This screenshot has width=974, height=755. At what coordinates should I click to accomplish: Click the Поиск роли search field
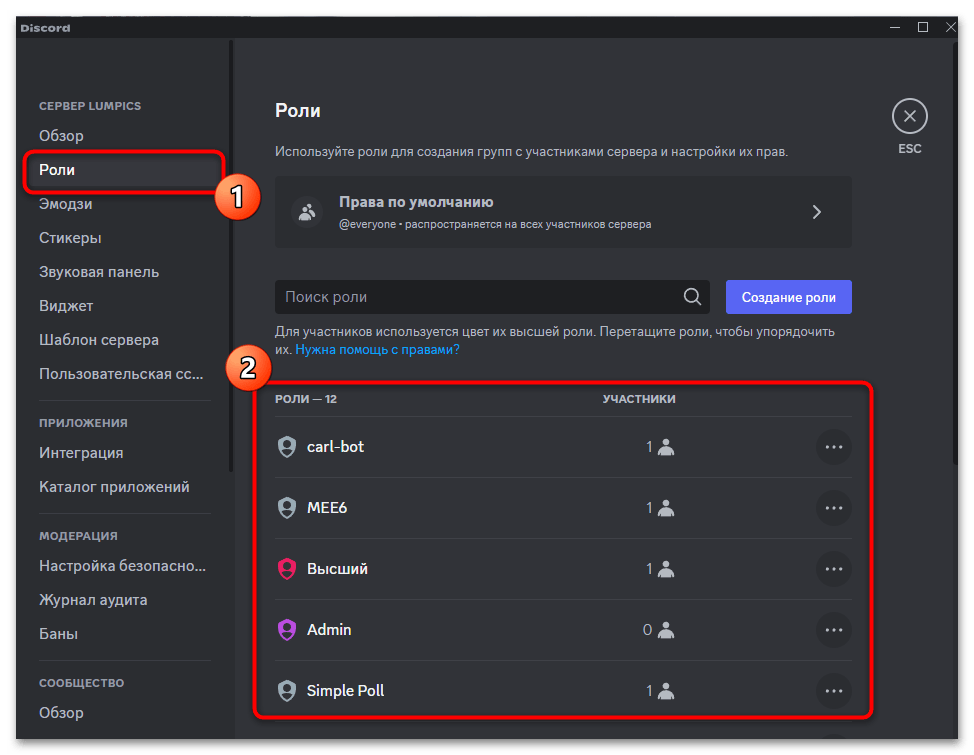475,297
